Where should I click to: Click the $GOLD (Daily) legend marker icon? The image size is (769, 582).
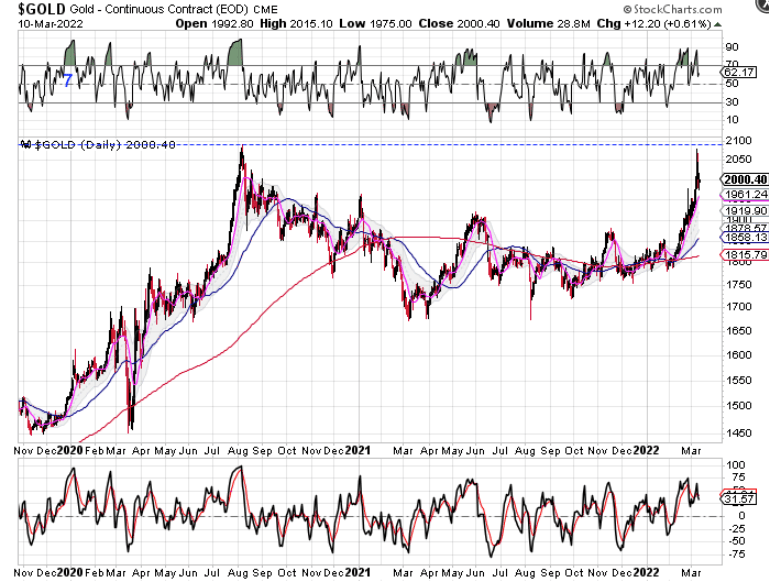click(26, 145)
